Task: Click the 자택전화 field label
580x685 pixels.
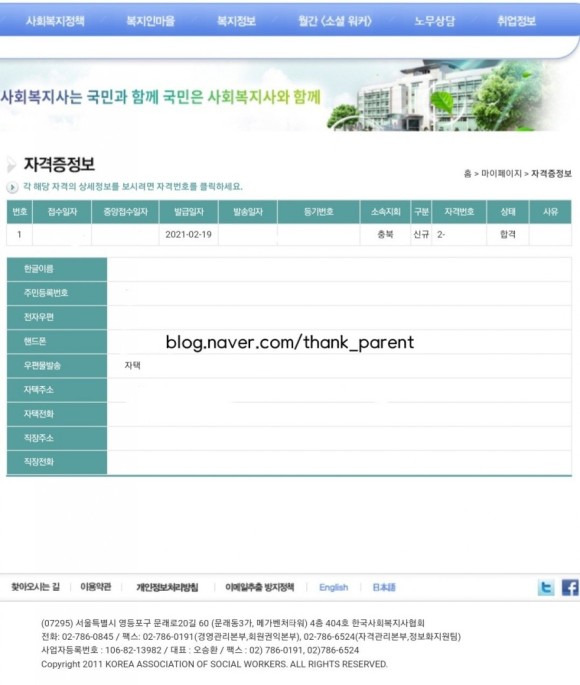Action: (57, 414)
